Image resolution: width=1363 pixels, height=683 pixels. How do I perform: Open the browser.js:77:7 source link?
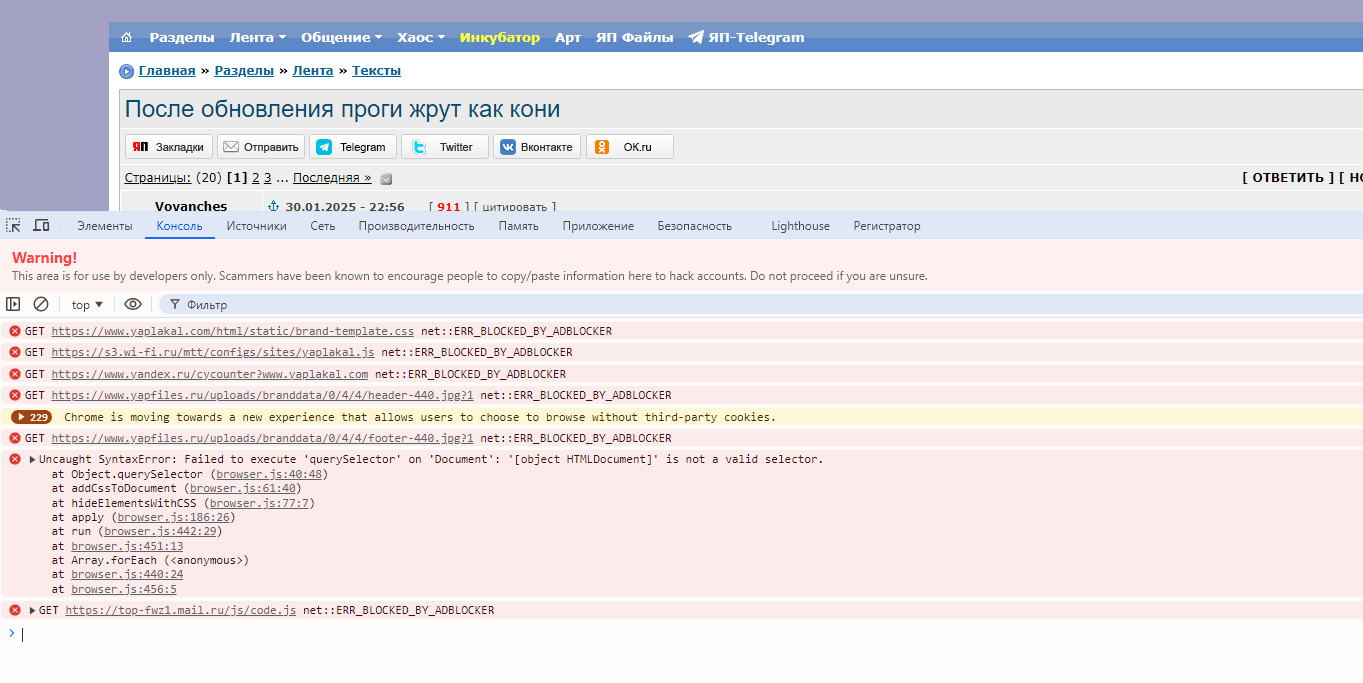(260, 503)
